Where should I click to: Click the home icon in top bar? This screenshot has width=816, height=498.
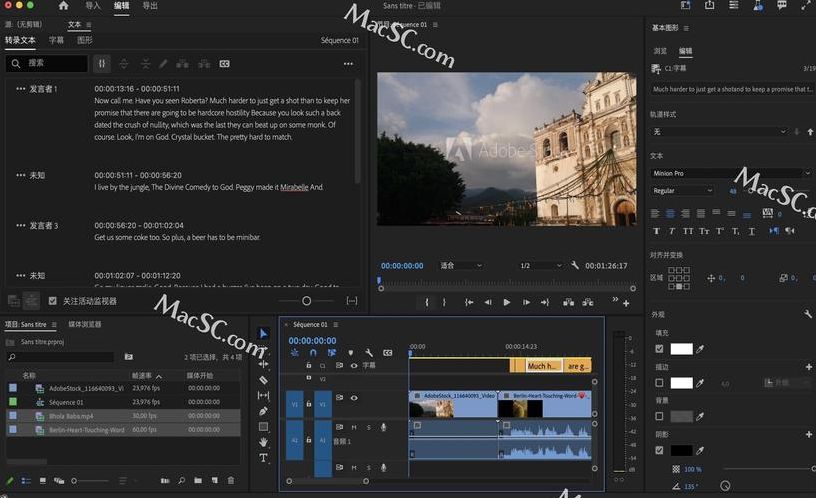point(63,6)
